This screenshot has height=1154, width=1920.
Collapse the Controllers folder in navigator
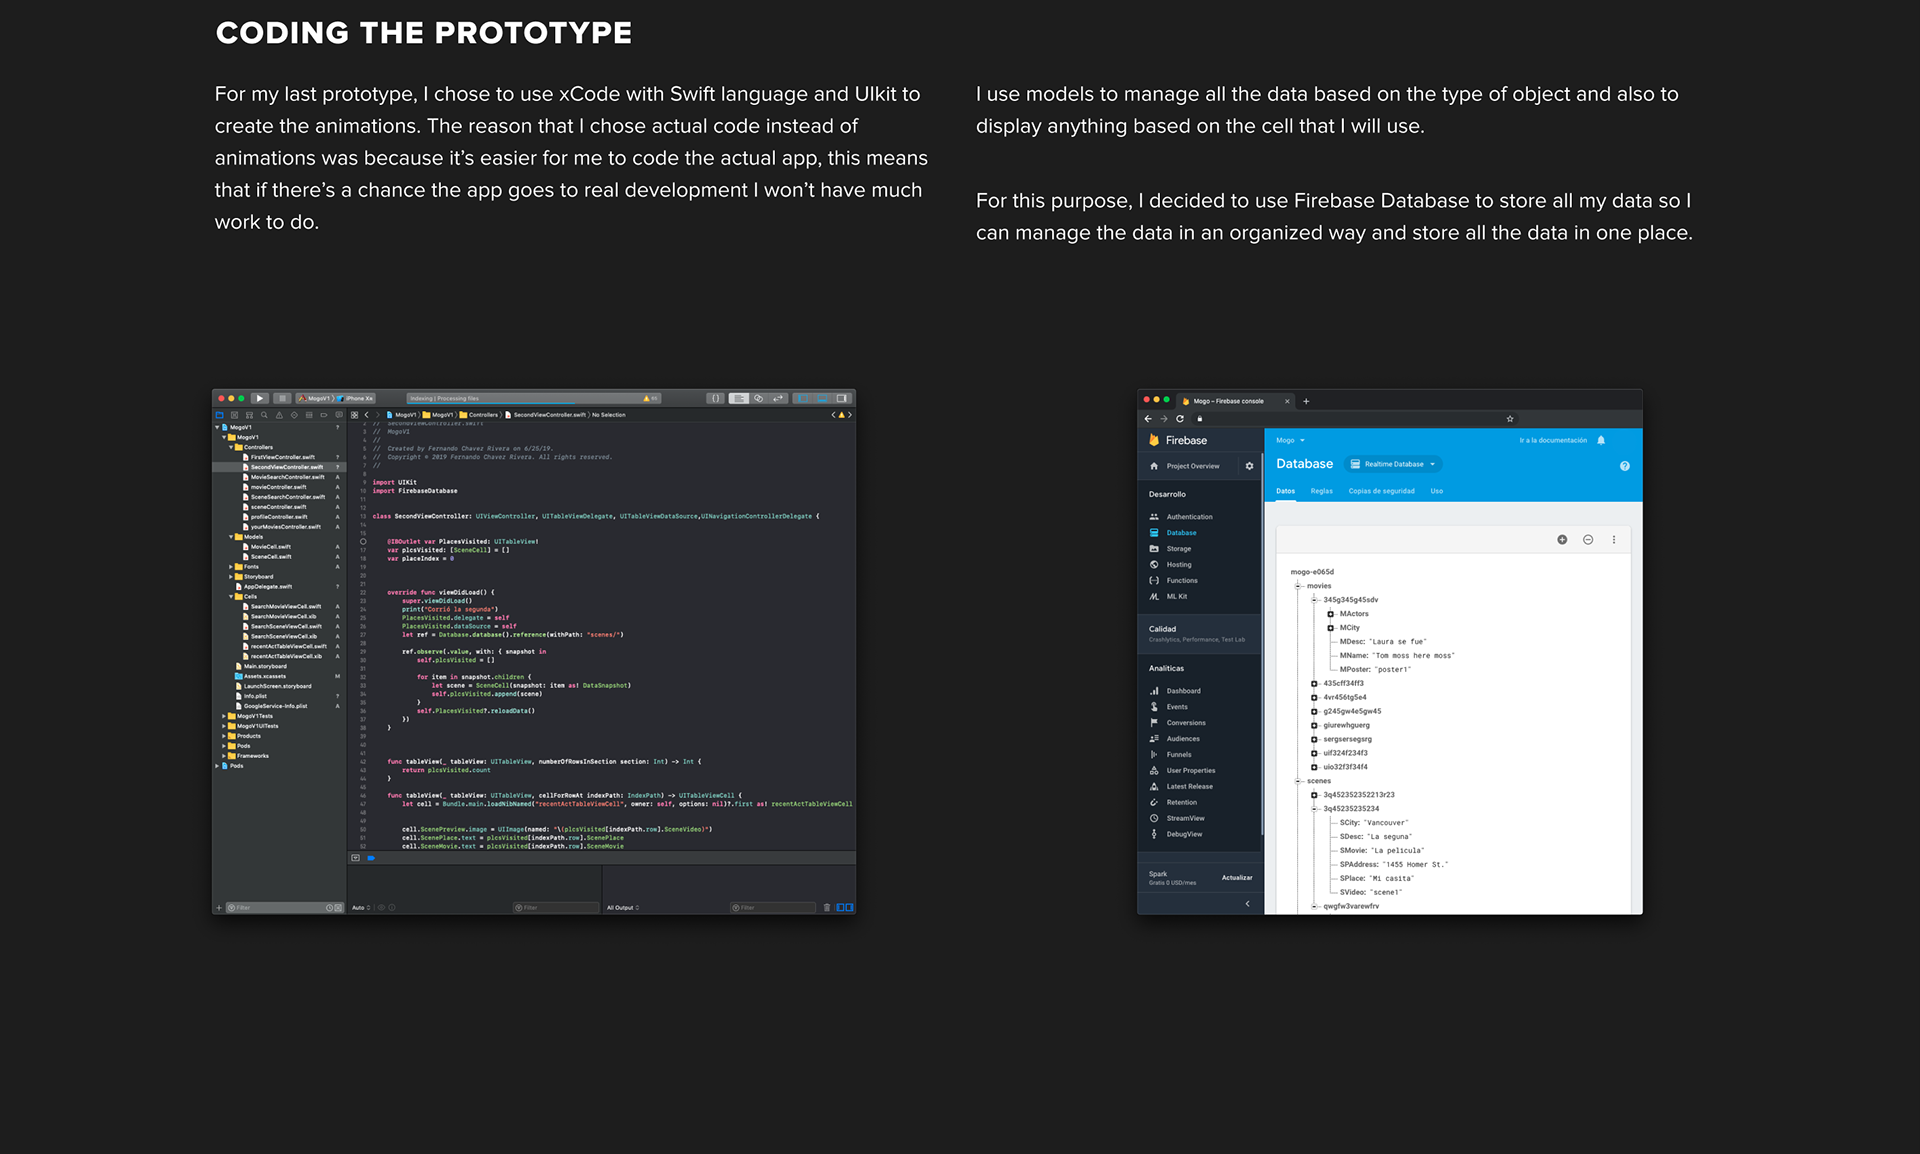click(x=231, y=447)
